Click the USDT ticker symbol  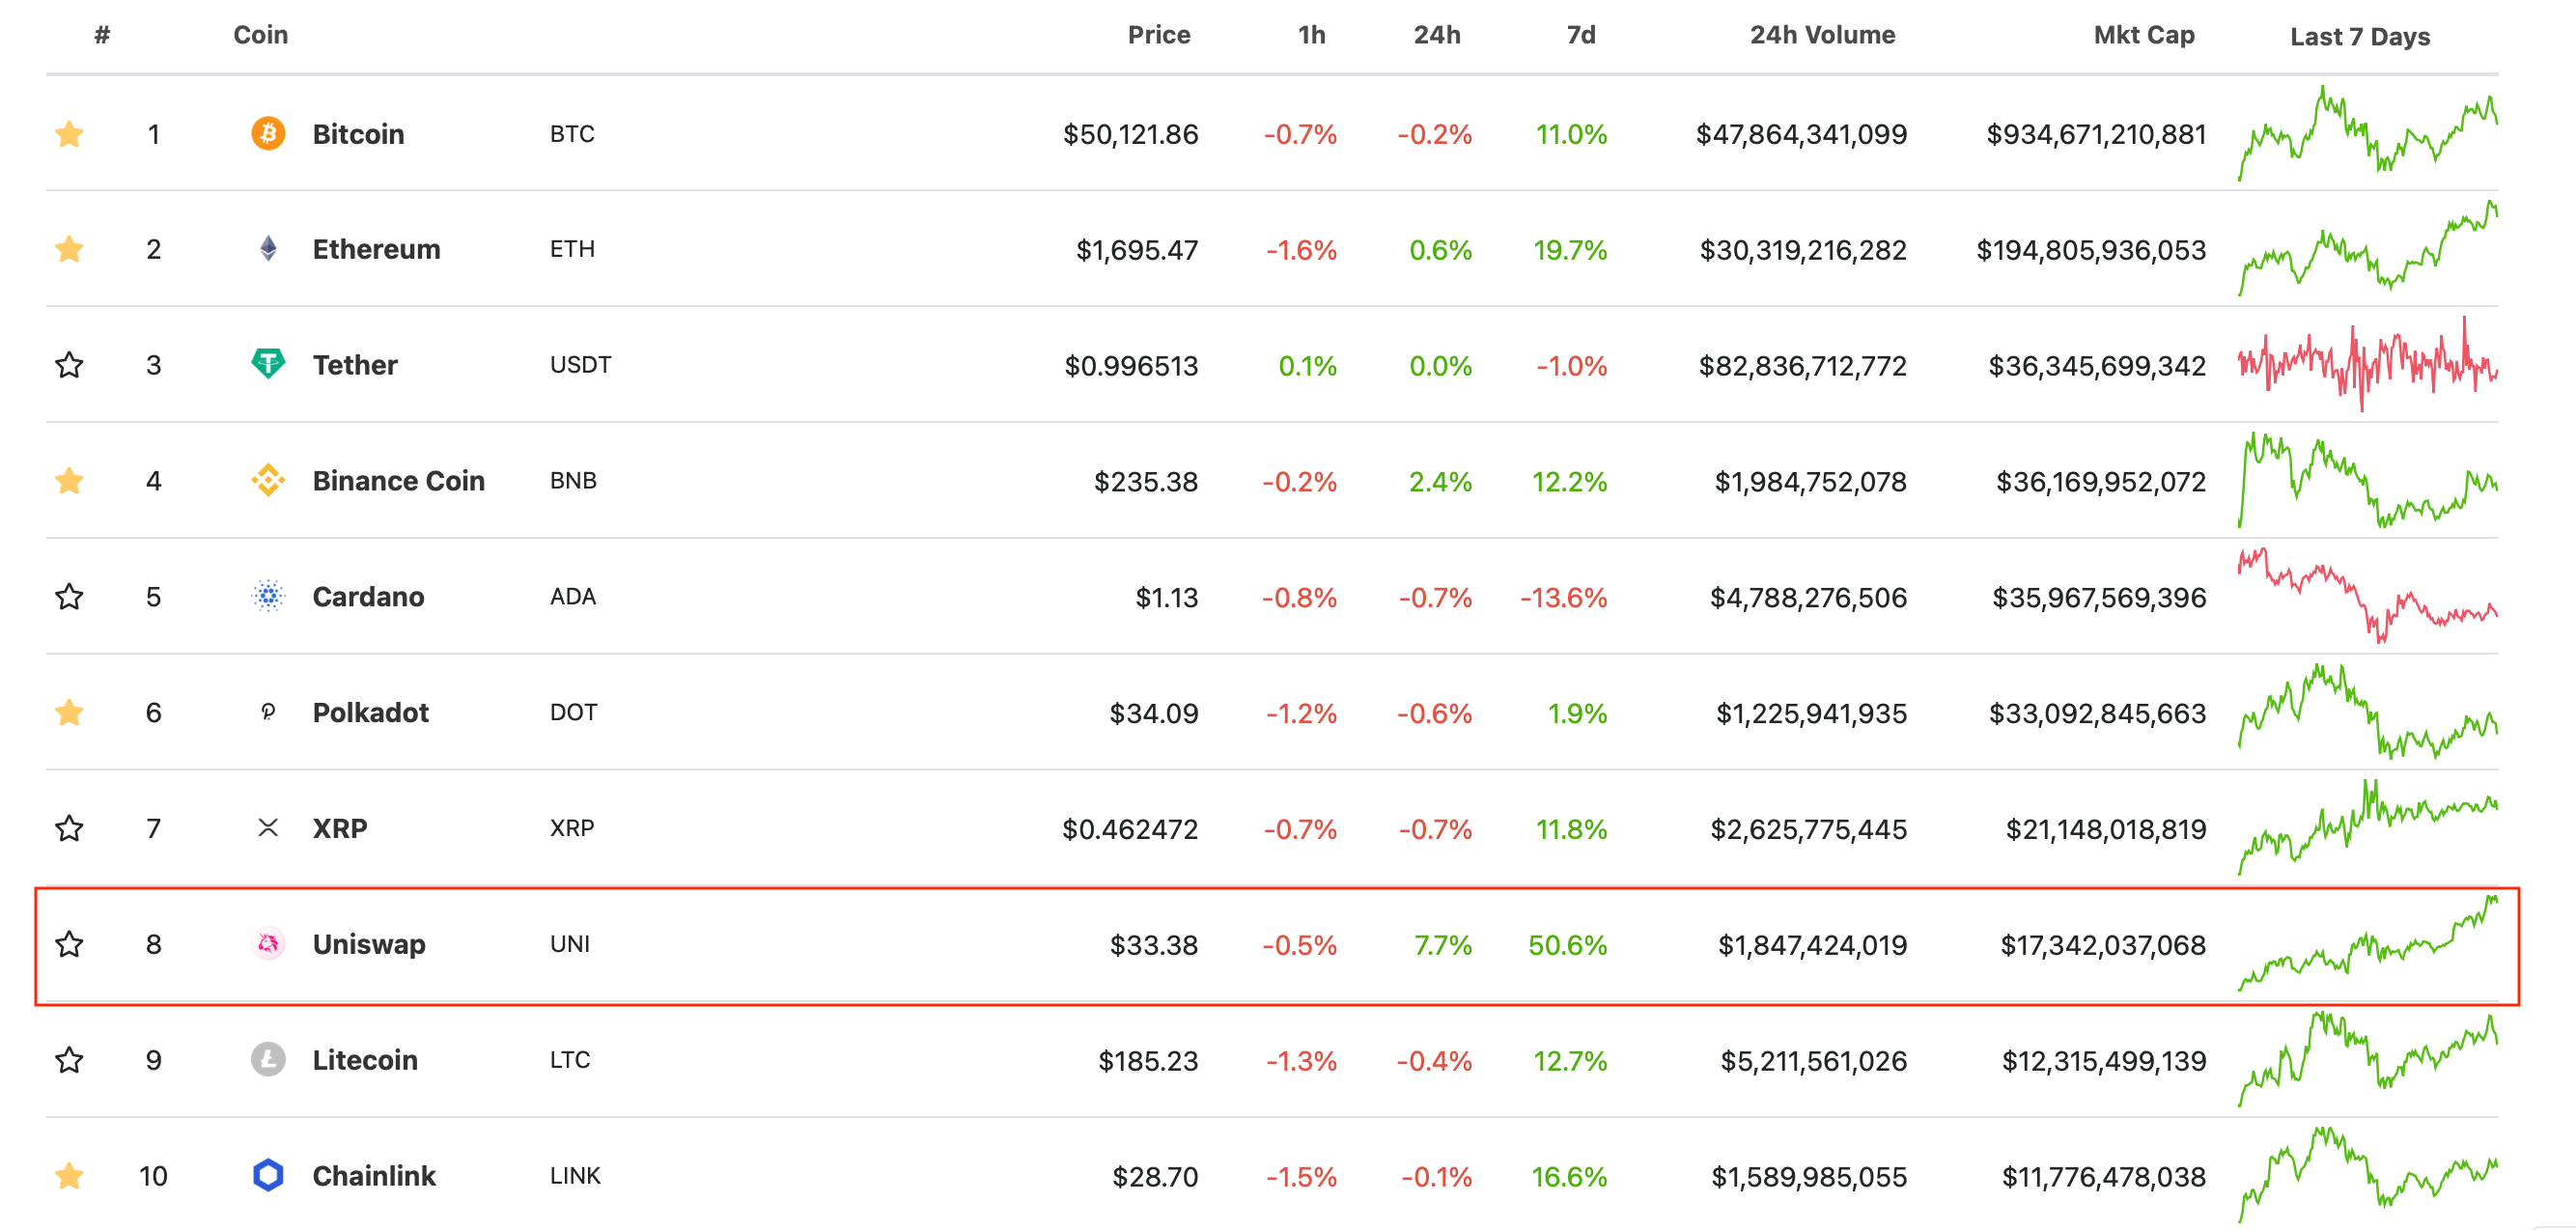point(580,365)
